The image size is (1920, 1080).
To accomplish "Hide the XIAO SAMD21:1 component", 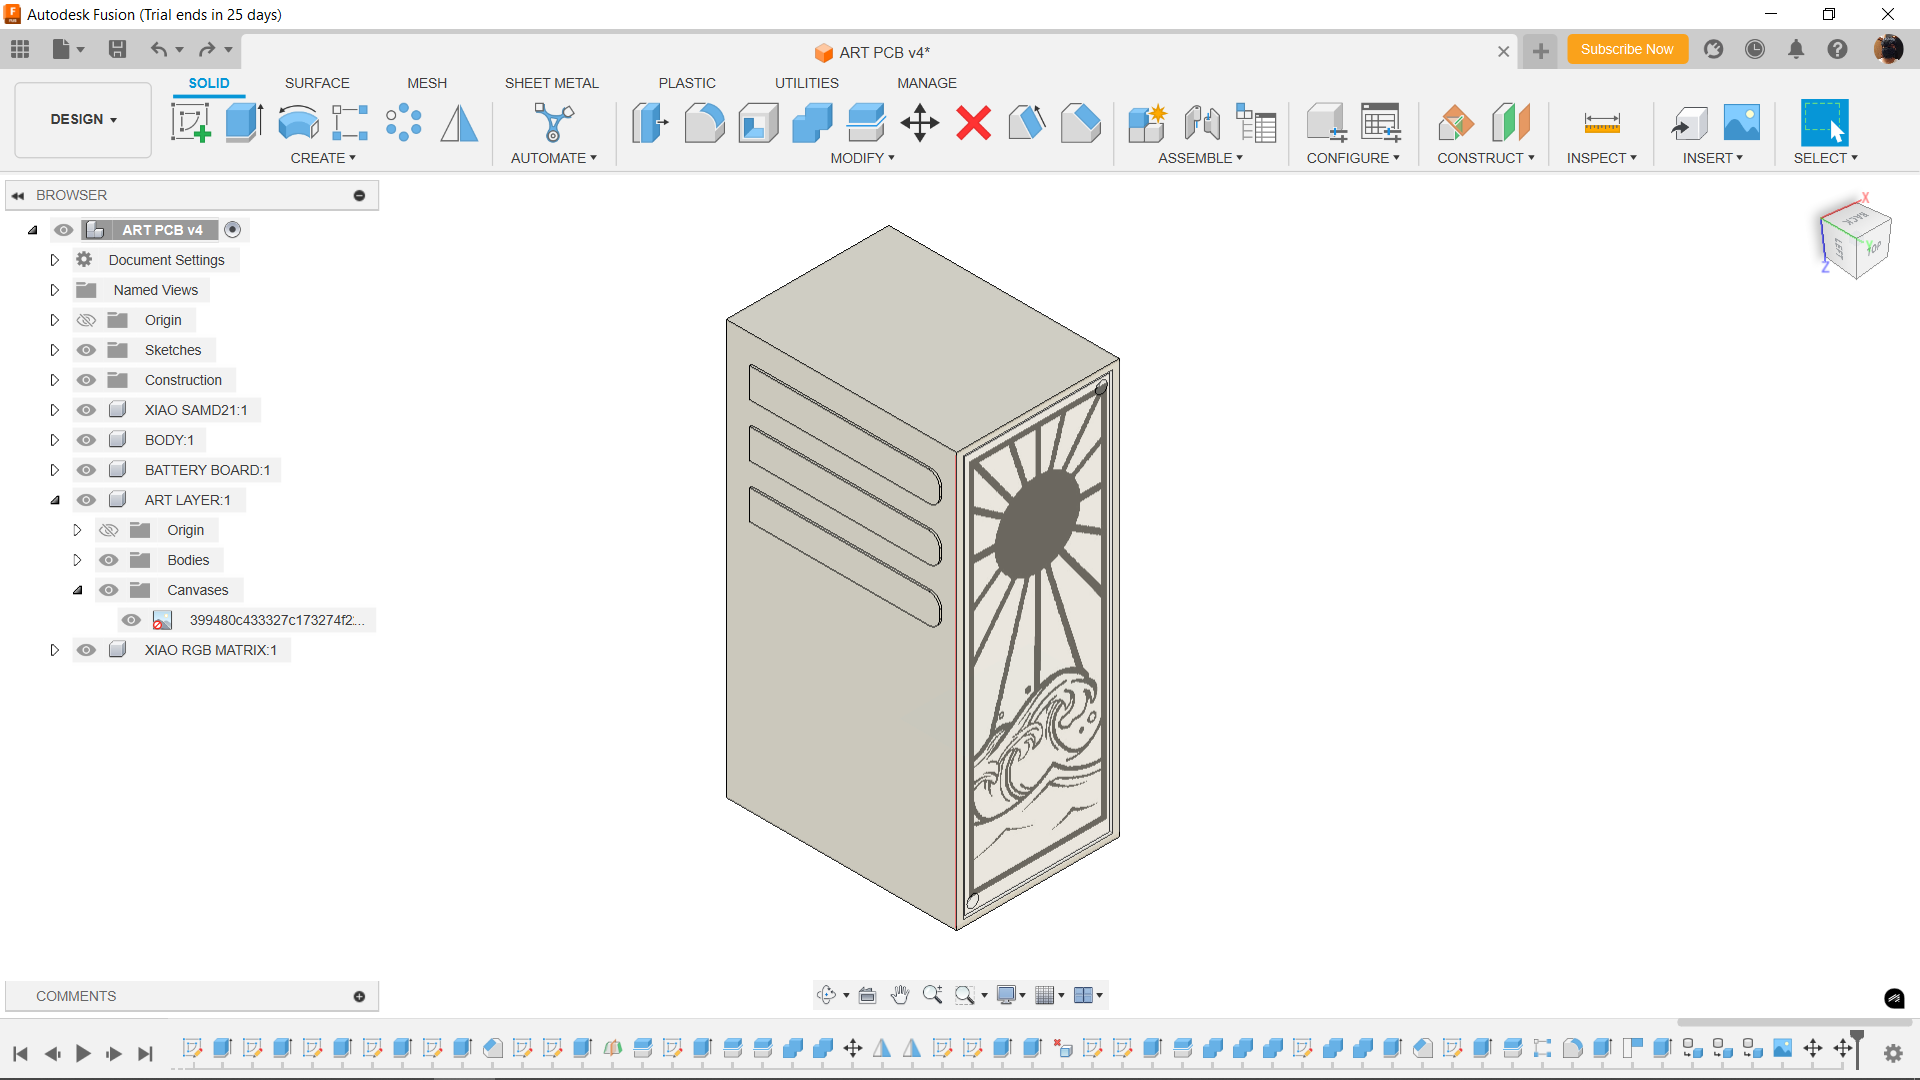I will [x=87, y=410].
